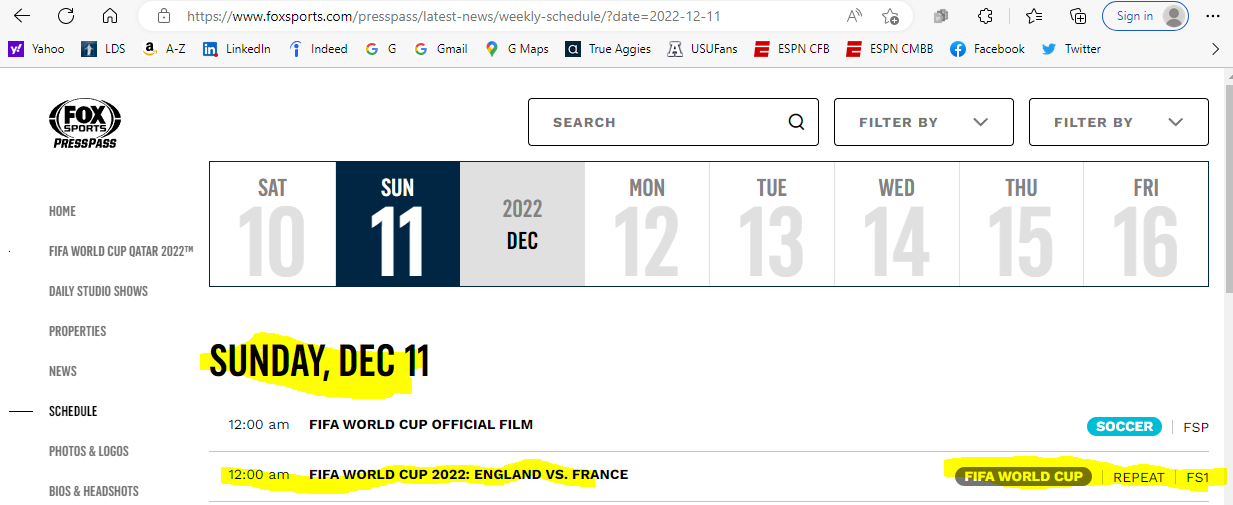Open Photos & Logos sidebar item
This screenshot has height=505, width=1233.
[89, 451]
